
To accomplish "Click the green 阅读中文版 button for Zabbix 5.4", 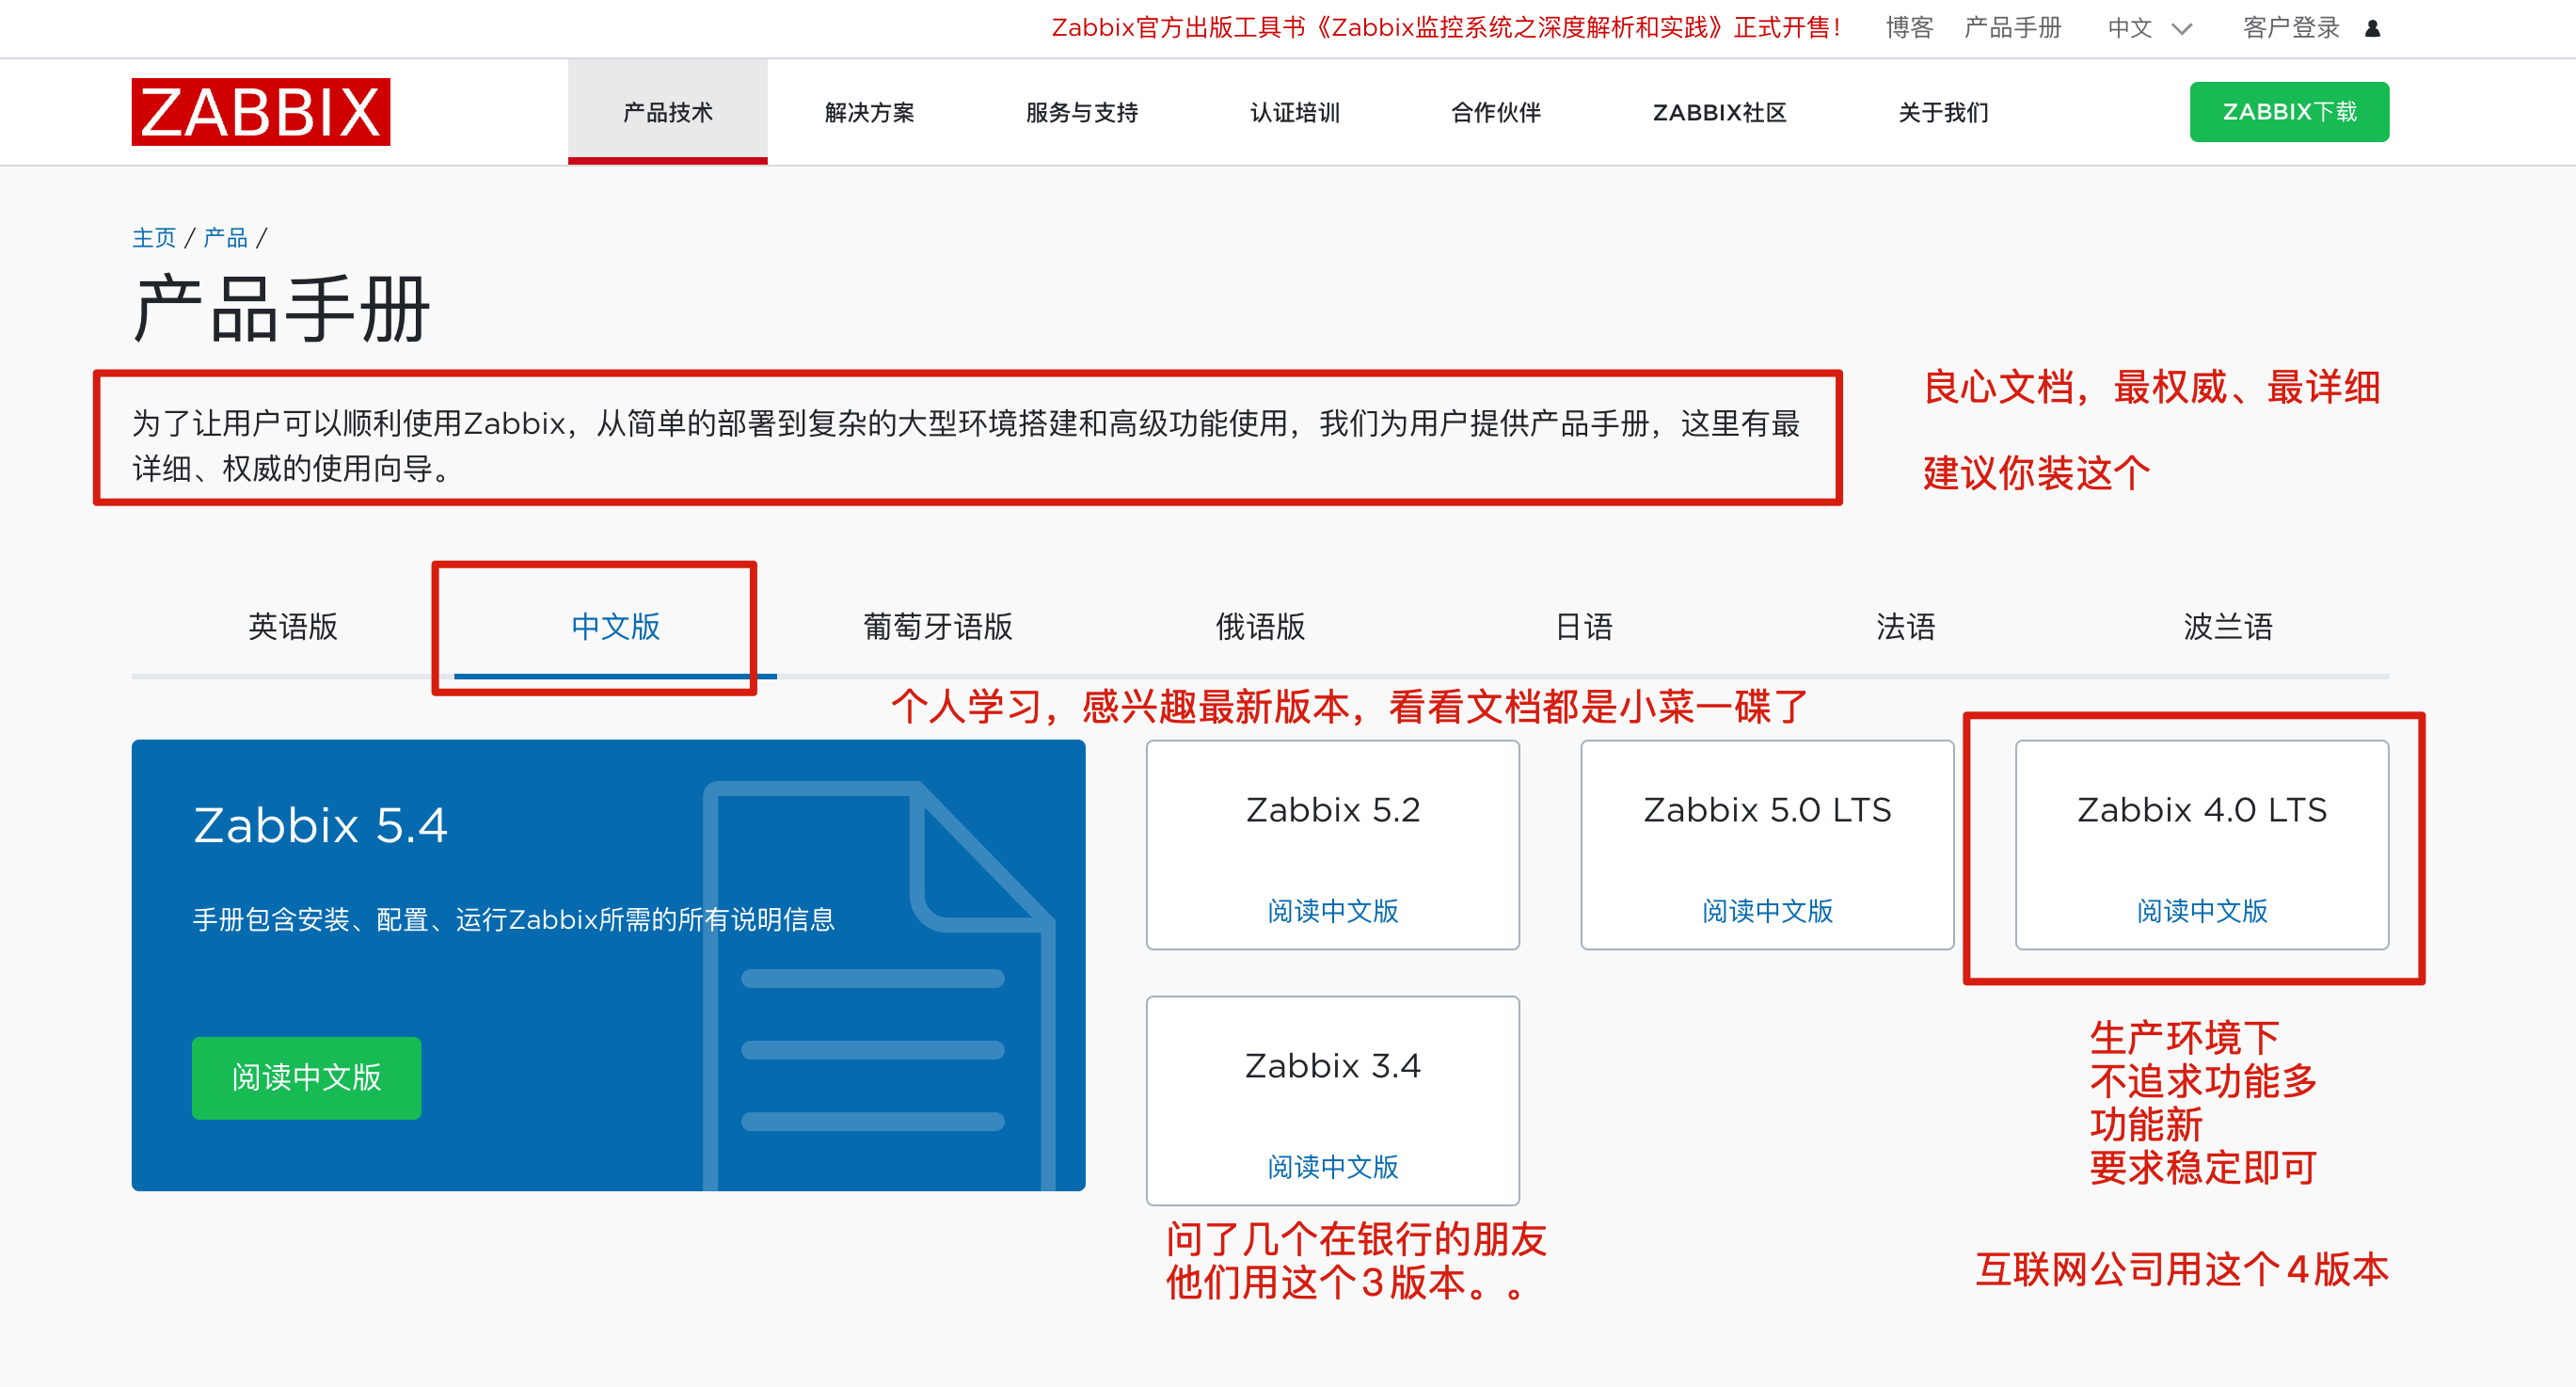I will click(x=306, y=1077).
